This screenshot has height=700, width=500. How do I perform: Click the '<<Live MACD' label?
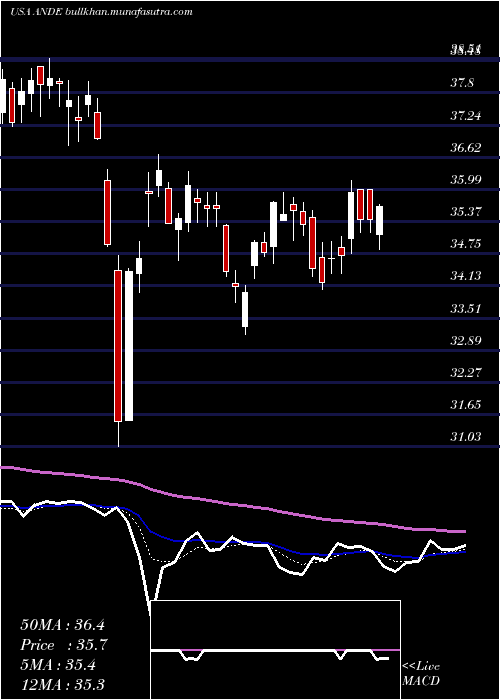tap(421, 673)
